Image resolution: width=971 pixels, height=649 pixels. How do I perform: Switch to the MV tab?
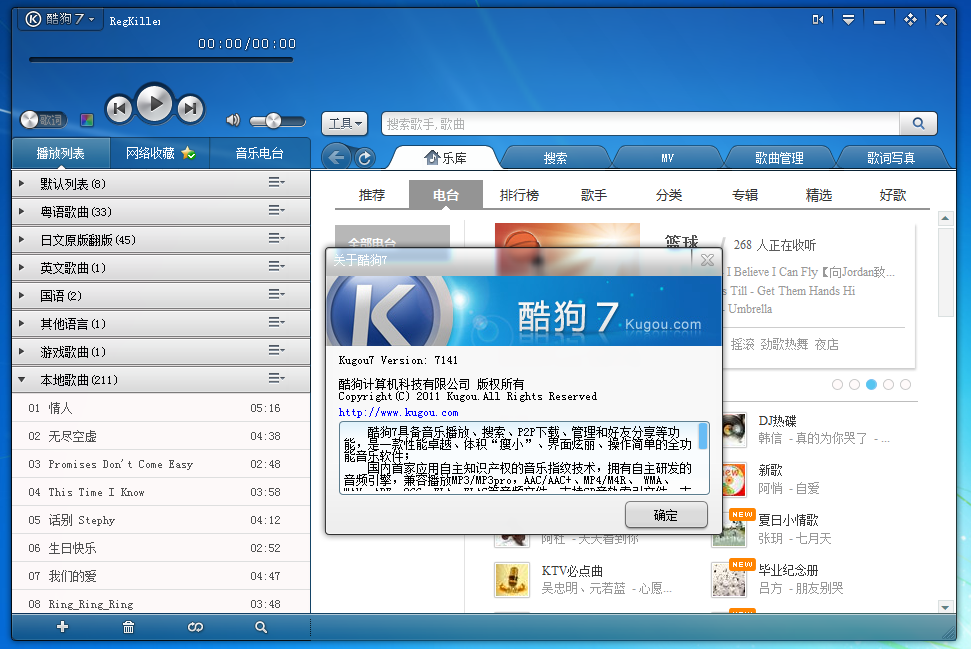[x=667, y=158]
